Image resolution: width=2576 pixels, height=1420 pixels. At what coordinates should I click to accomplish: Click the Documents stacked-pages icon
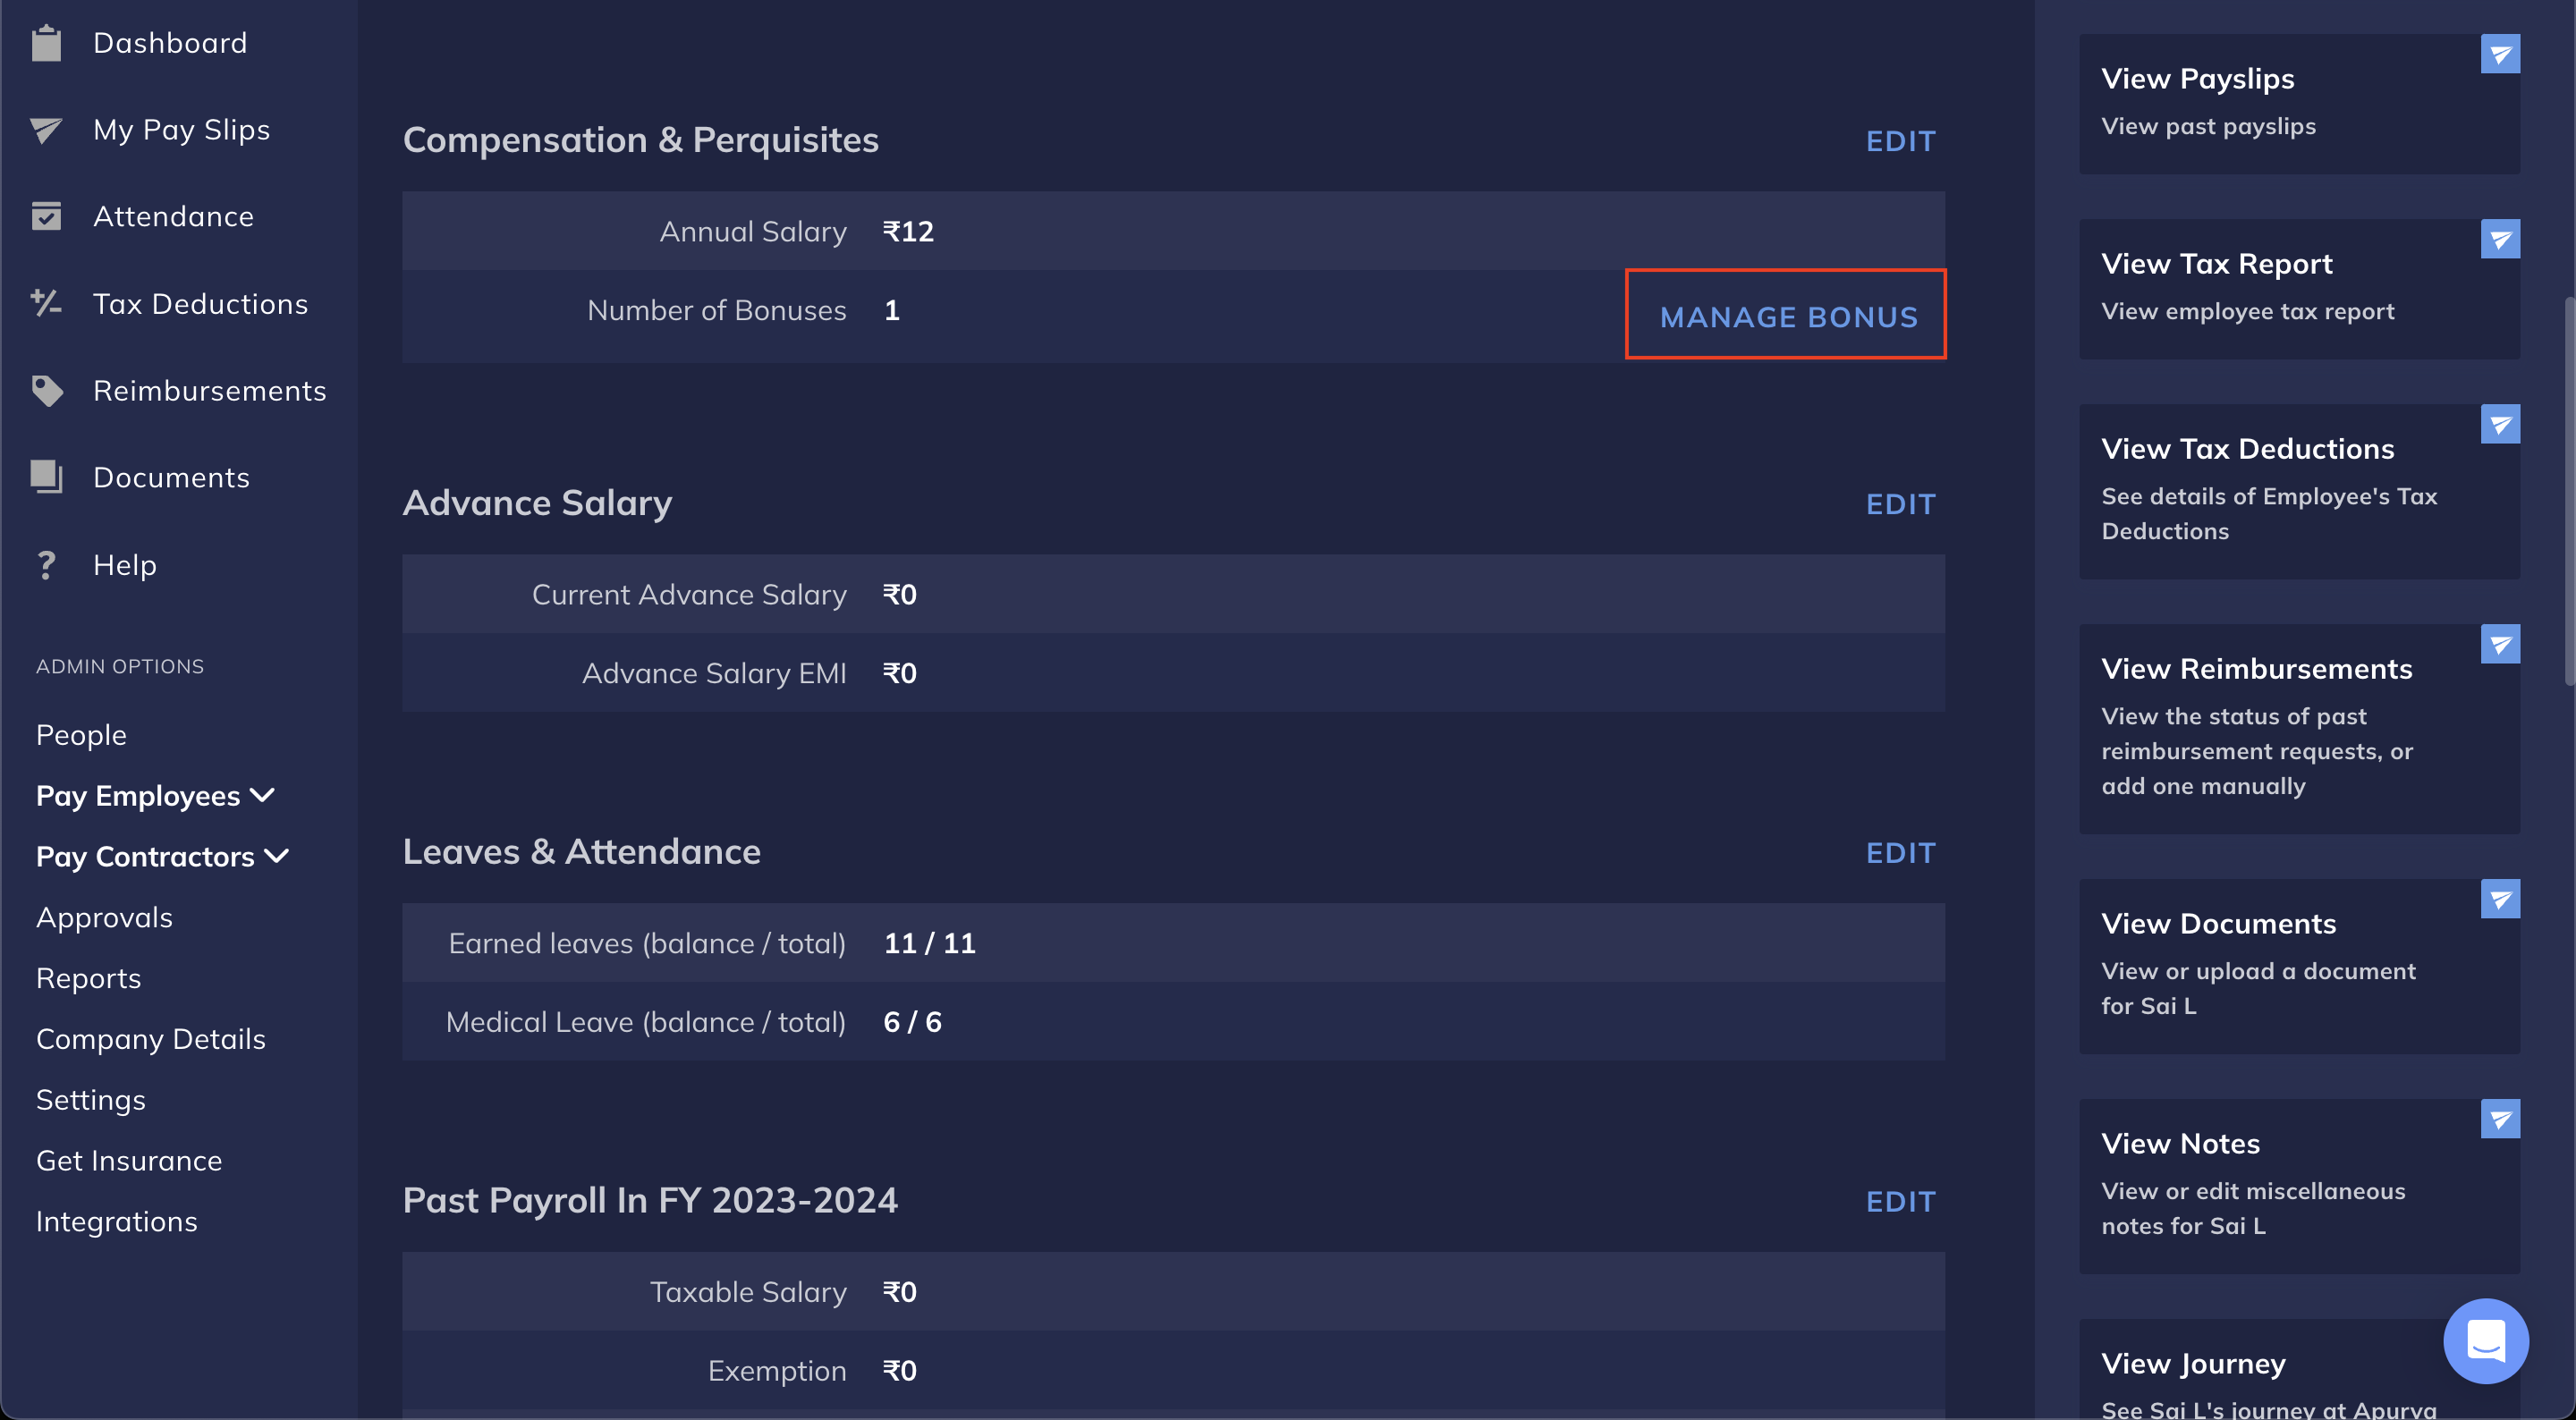point(46,477)
